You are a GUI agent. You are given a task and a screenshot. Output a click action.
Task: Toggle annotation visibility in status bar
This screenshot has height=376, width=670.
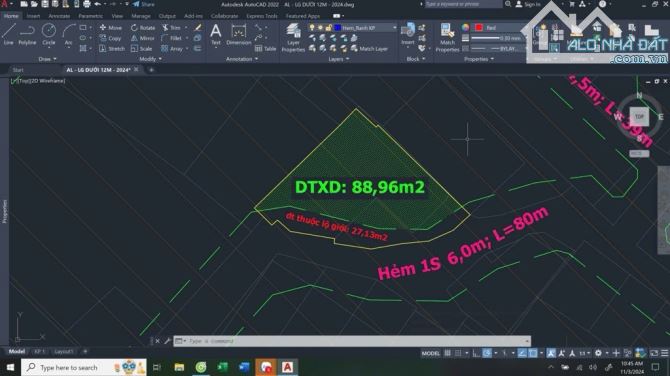551,353
